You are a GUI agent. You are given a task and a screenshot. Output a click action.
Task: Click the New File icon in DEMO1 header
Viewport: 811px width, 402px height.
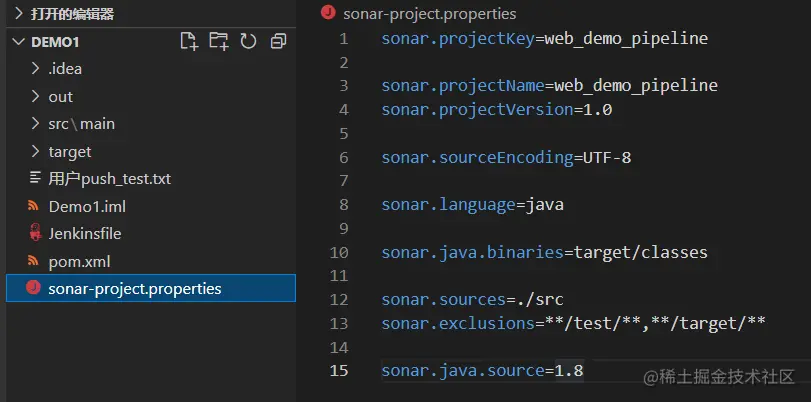pos(189,41)
